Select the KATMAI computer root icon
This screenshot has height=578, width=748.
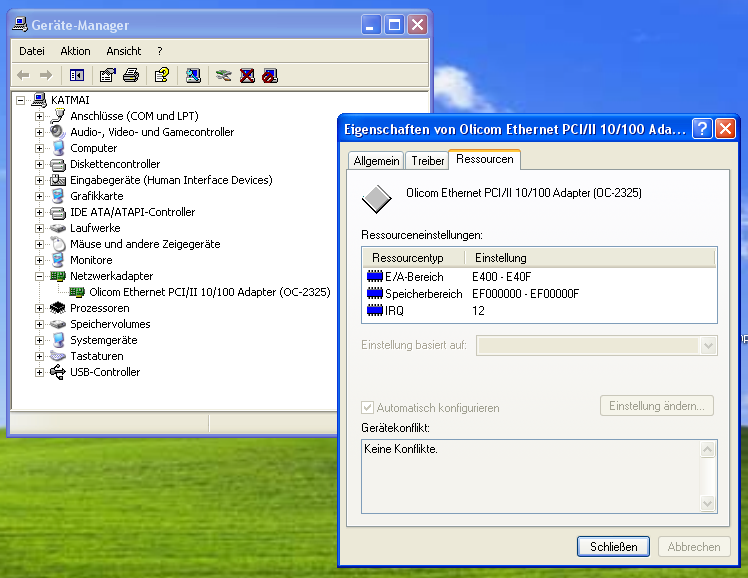(39, 100)
